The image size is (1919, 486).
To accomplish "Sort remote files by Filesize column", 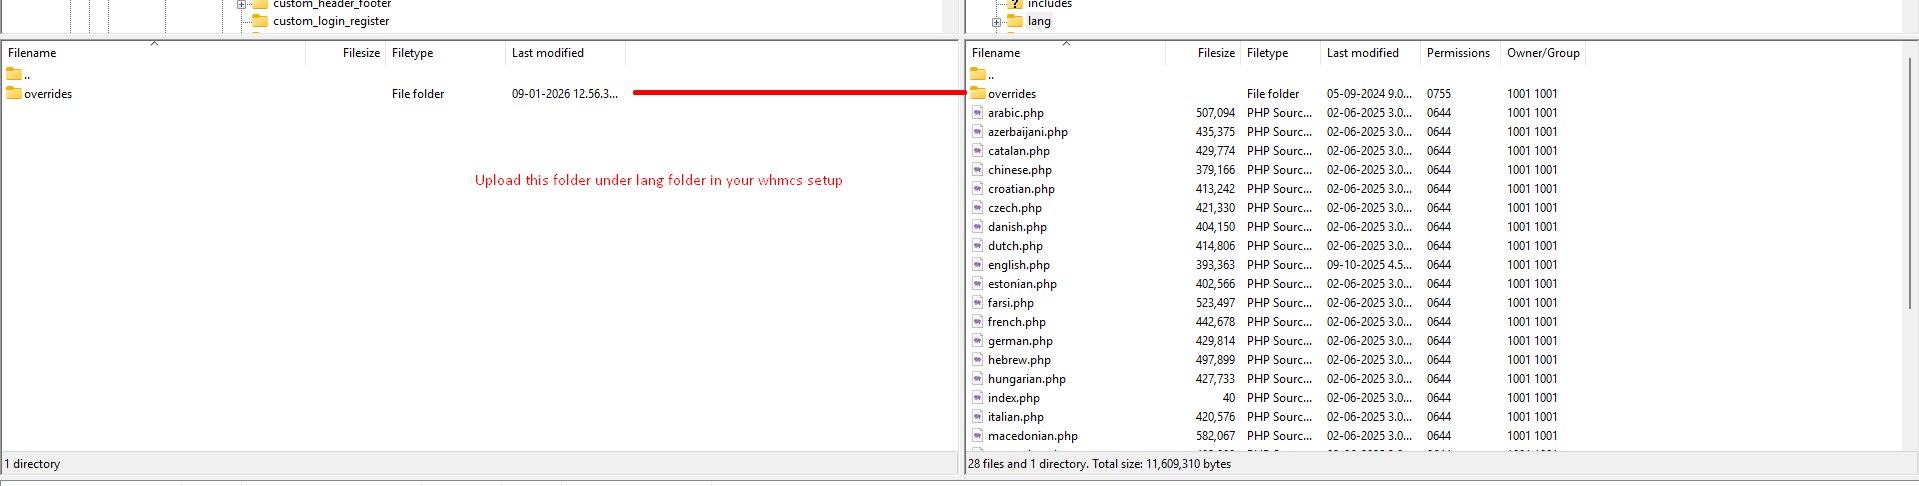I will [1215, 53].
